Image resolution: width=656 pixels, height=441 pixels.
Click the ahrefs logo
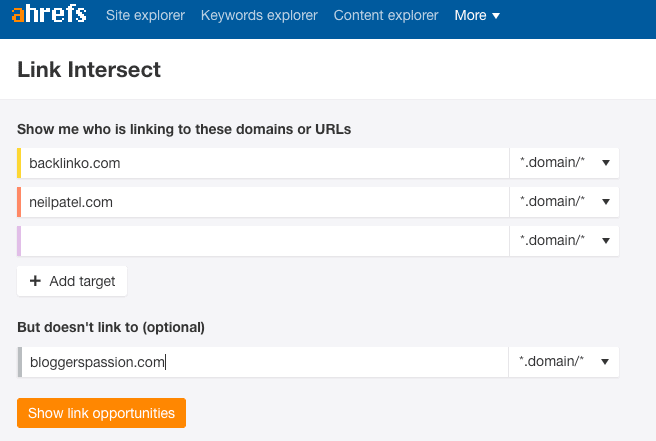click(x=49, y=15)
